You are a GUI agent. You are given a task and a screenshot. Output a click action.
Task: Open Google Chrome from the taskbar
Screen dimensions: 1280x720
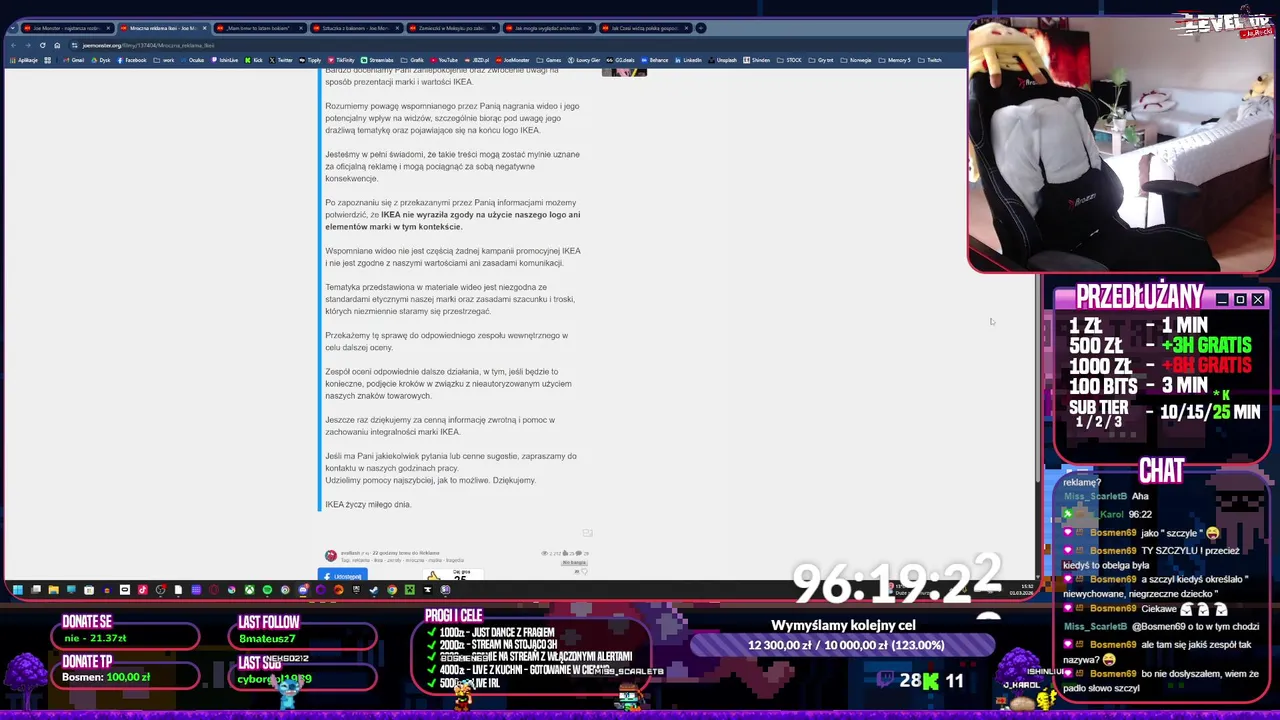tap(392, 590)
